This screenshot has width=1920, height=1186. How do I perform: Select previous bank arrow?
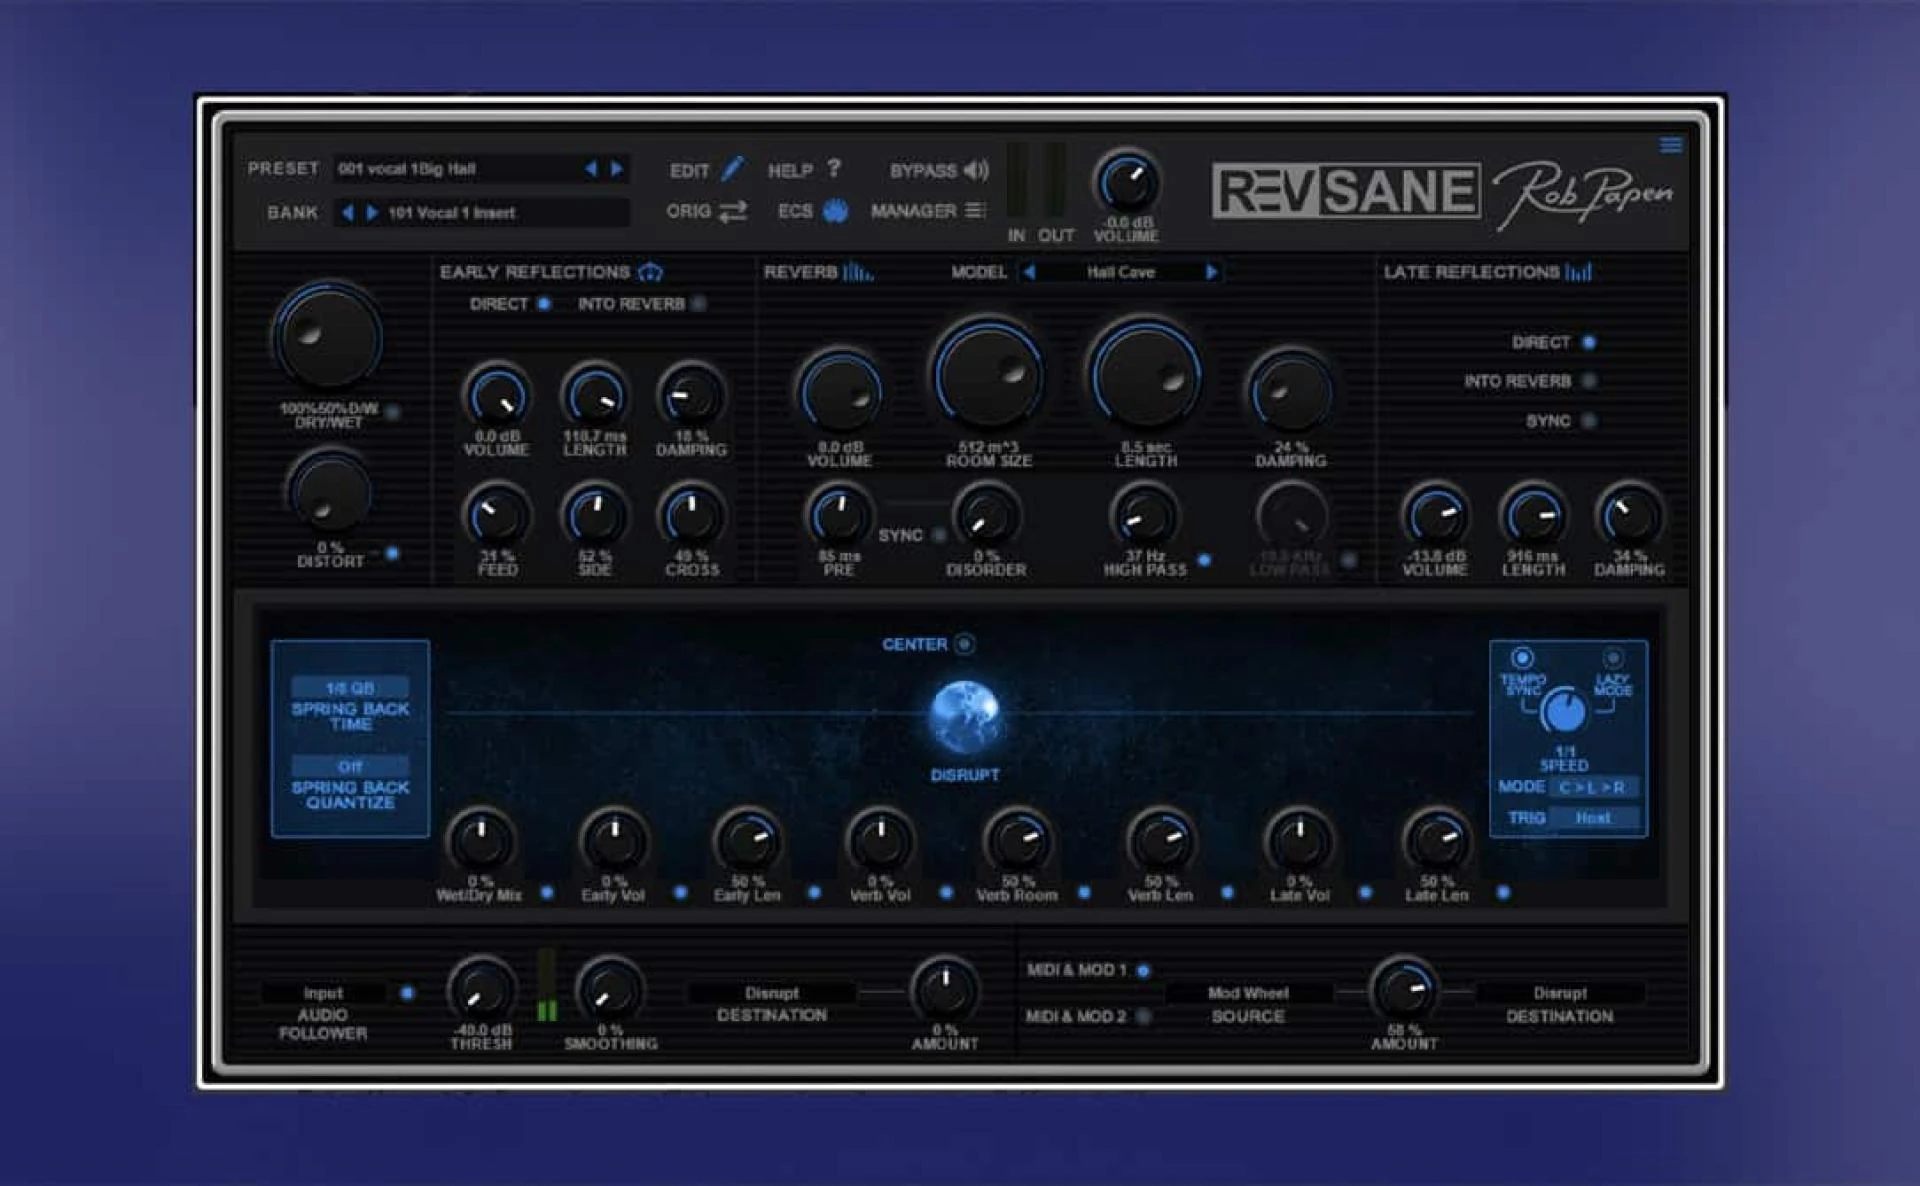click(x=347, y=212)
